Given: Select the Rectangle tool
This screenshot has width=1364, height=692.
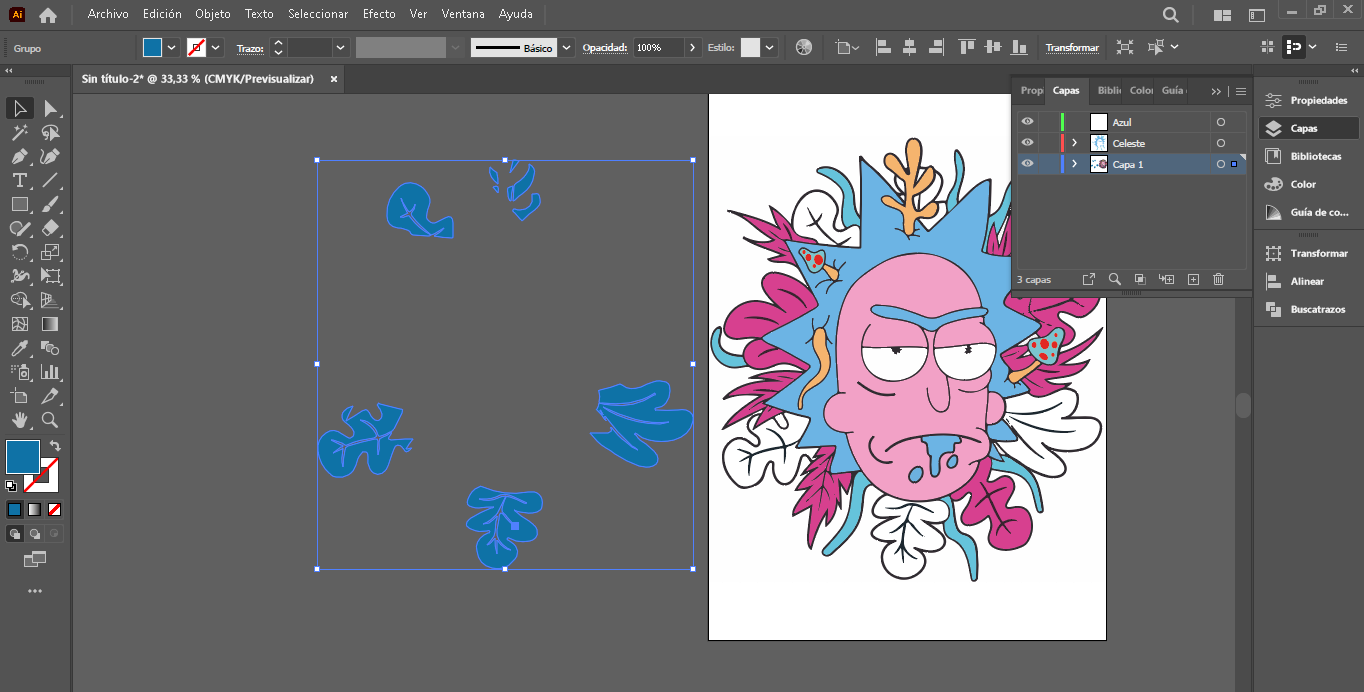Looking at the screenshot, I should 20,204.
